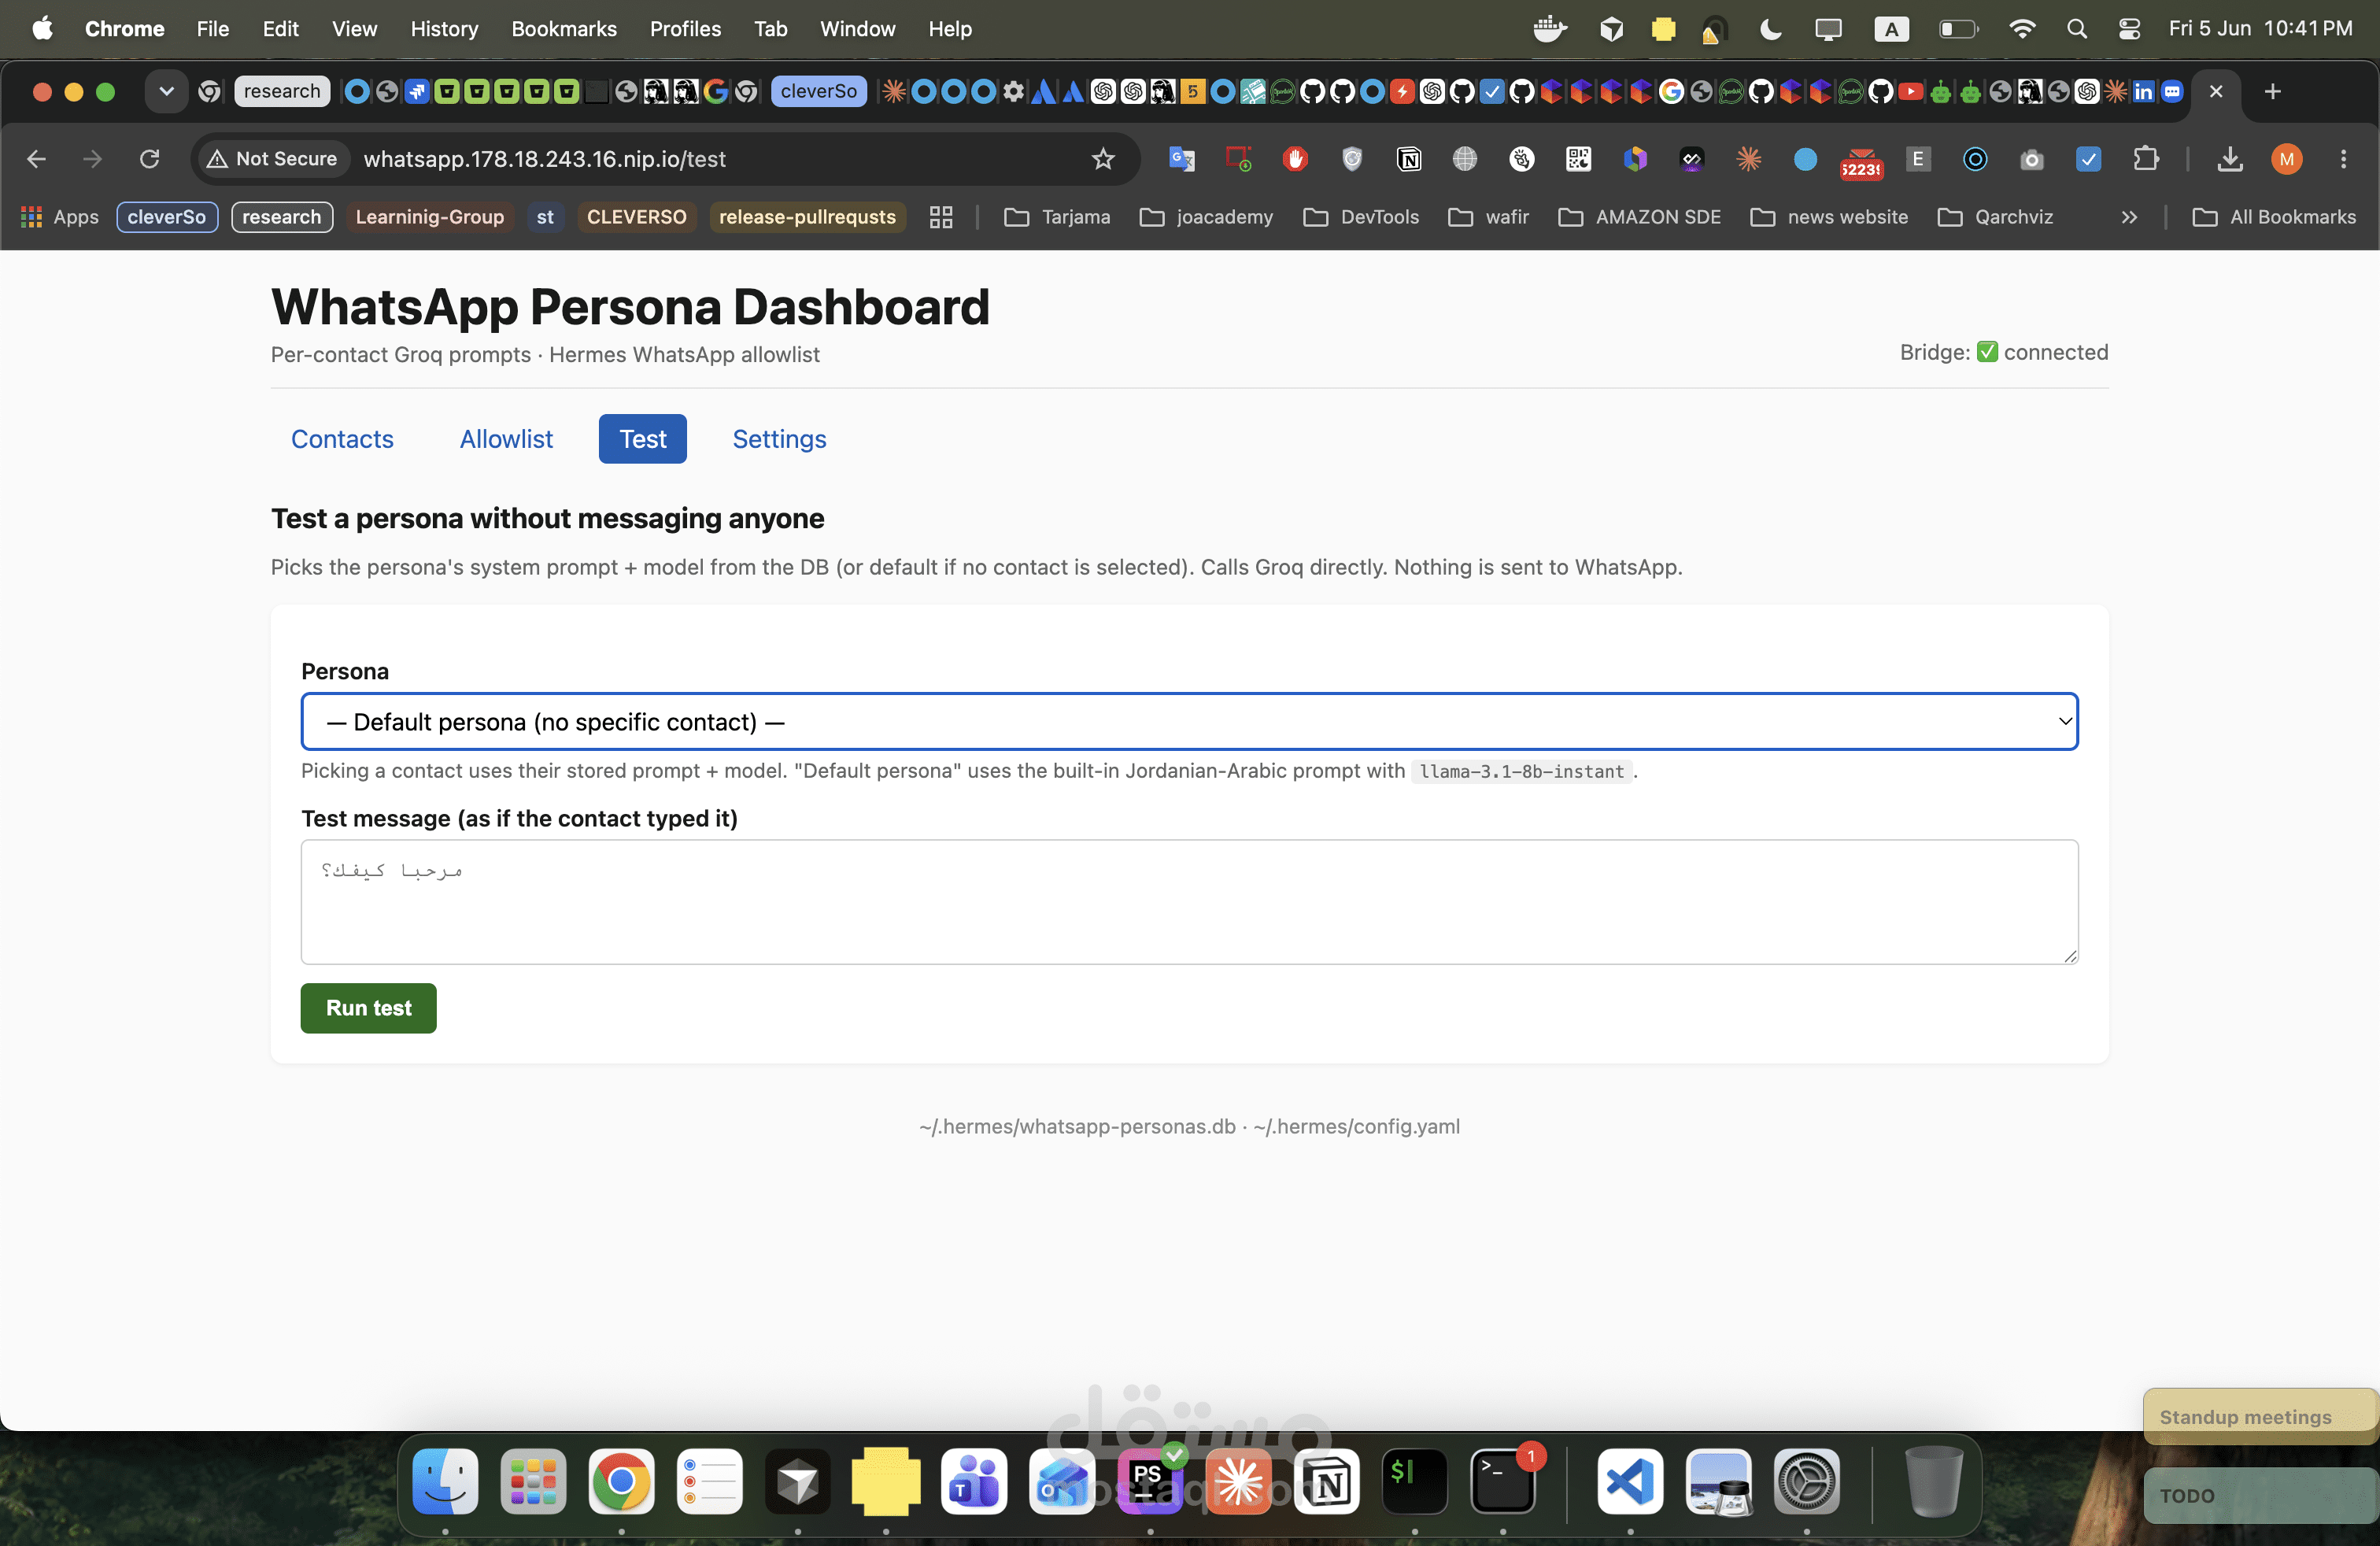Close the active browser tab
This screenshot has height=1546, width=2380.
click(x=2216, y=92)
